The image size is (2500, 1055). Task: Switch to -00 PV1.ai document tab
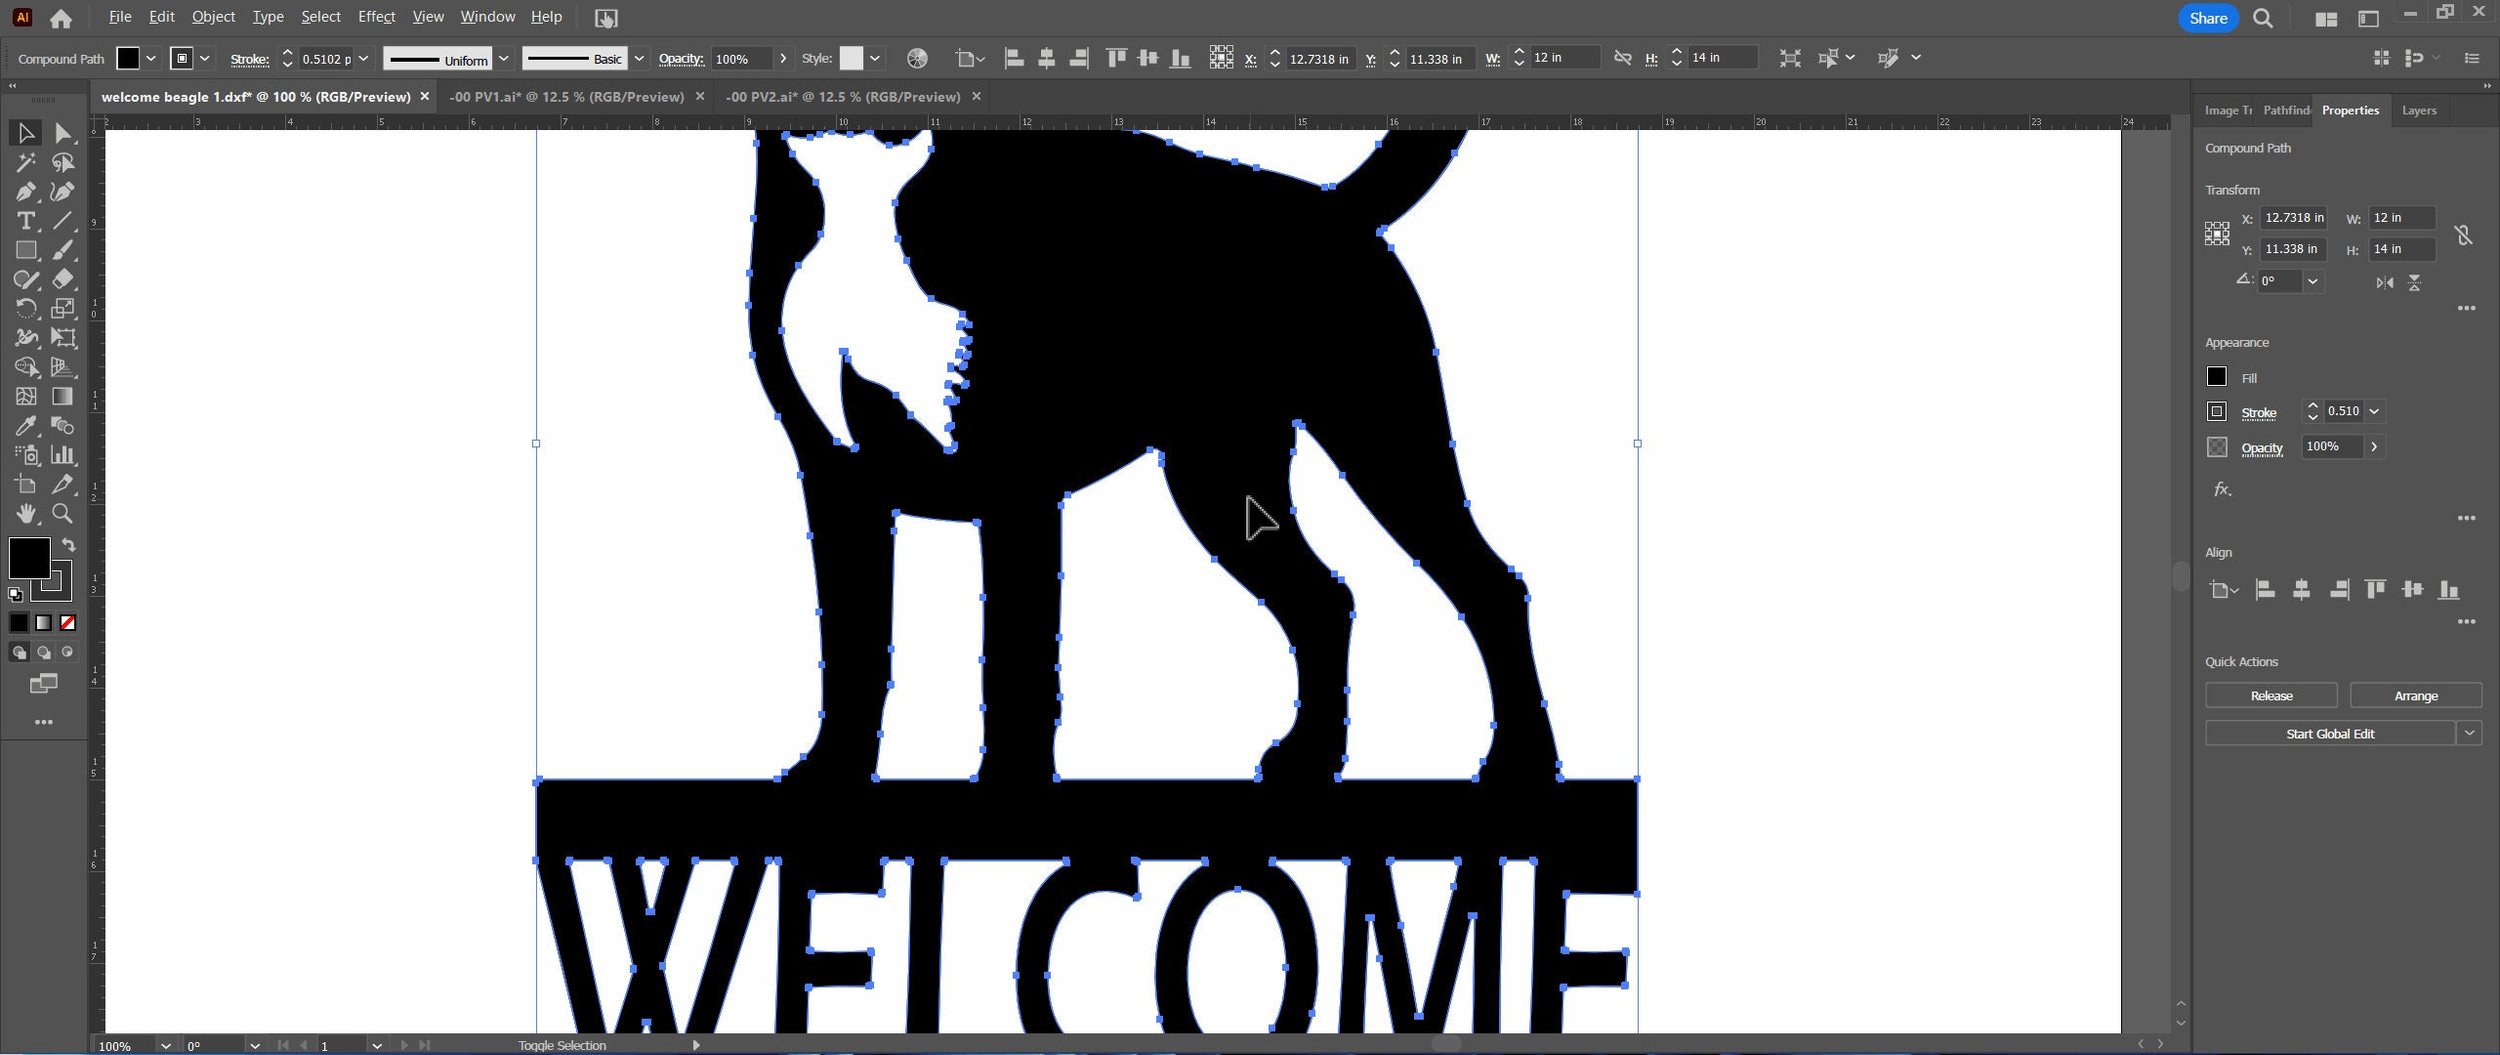[x=567, y=97]
